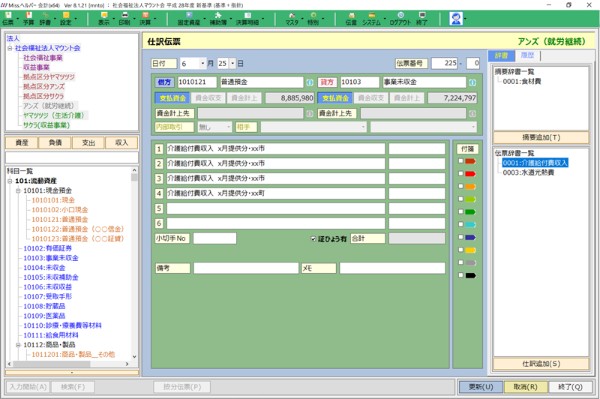Click the 貸方 button
The image size is (600, 399).
[x=327, y=82]
